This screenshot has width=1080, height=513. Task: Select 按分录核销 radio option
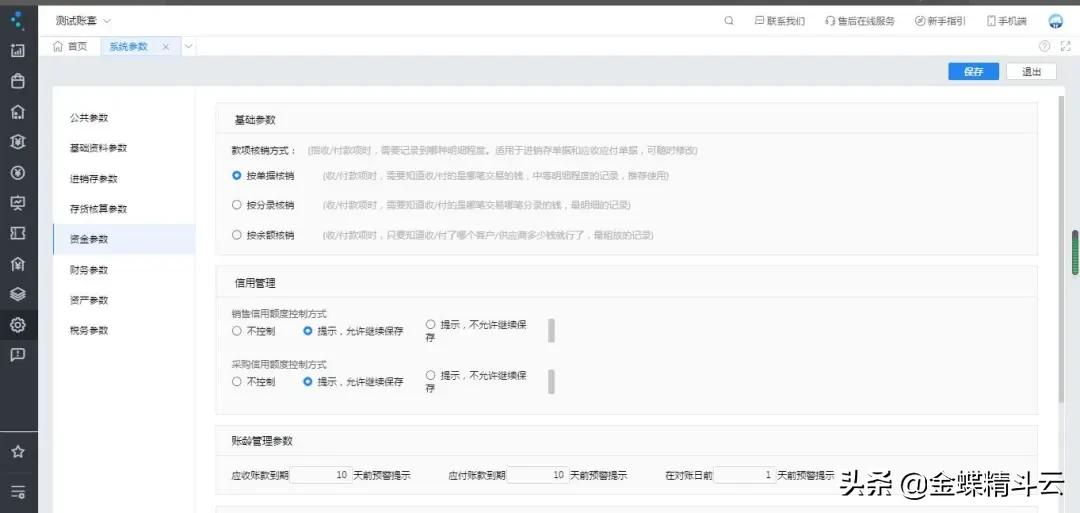[x=236, y=205]
